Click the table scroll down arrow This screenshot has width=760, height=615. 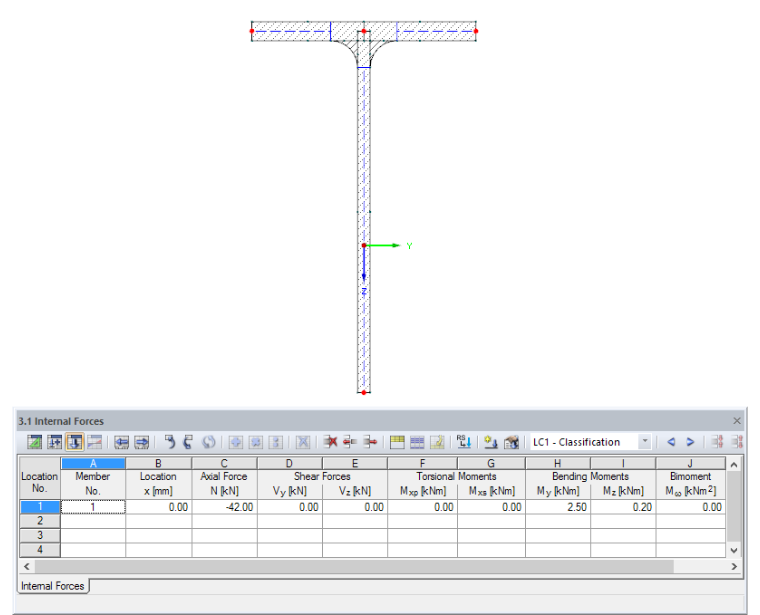coord(734,550)
